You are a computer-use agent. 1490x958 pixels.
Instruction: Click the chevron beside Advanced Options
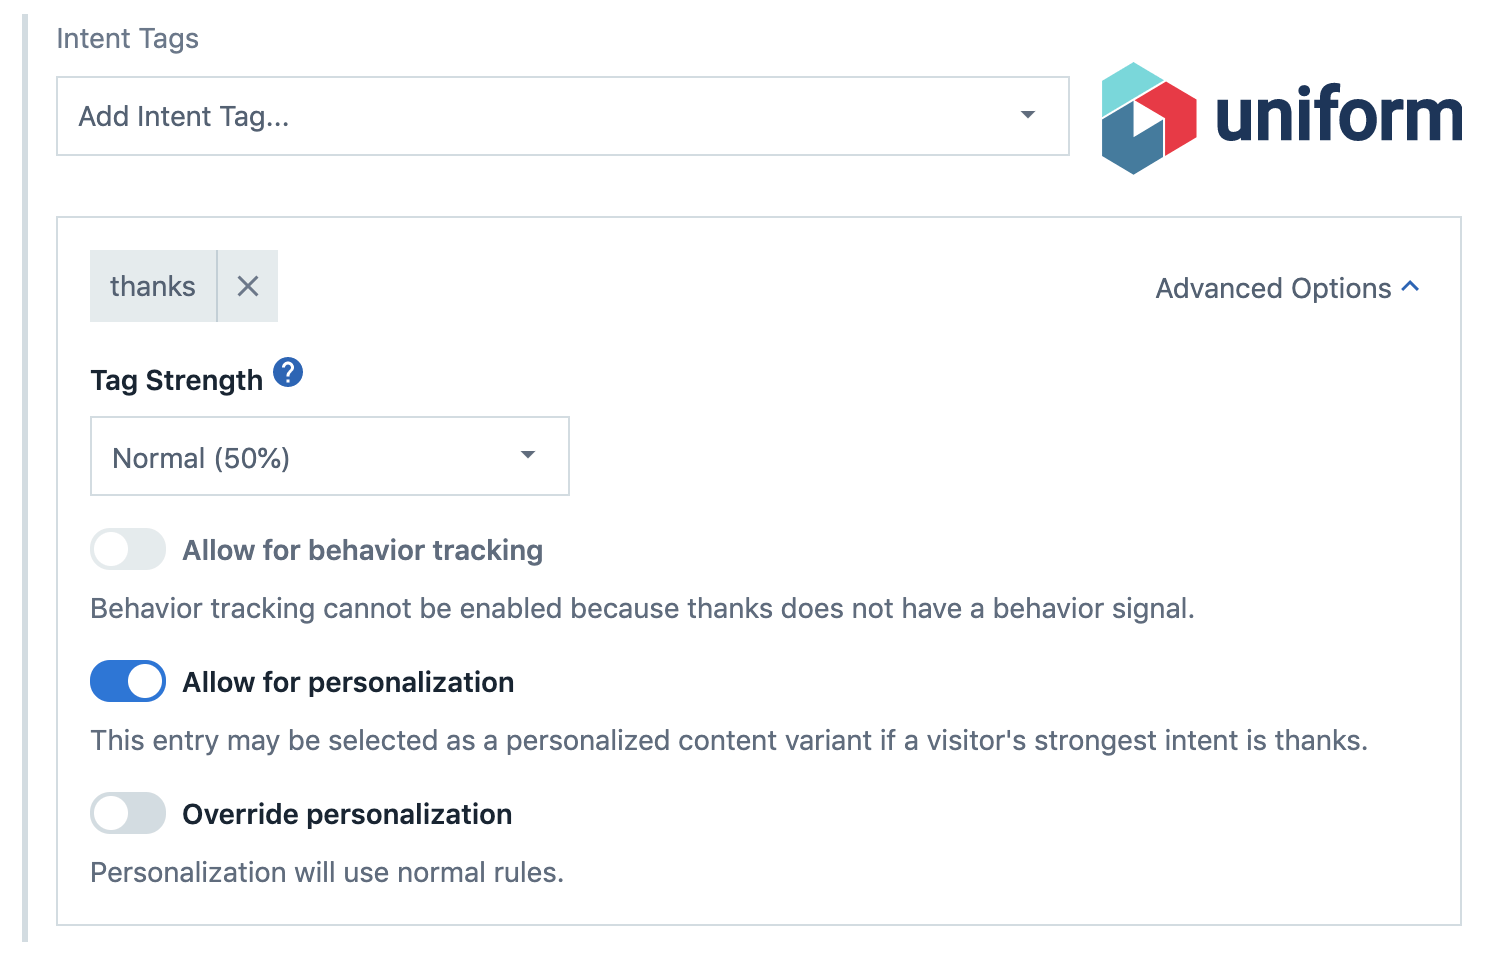[1411, 287]
